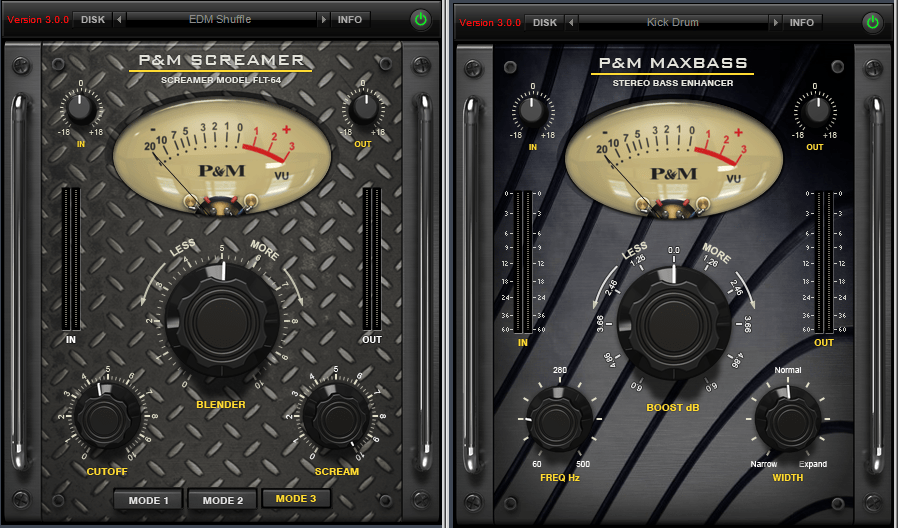This screenshot has height=528, width=898.
Task: Click the Screamer OUT gain knob
Action: pos(363,108)
